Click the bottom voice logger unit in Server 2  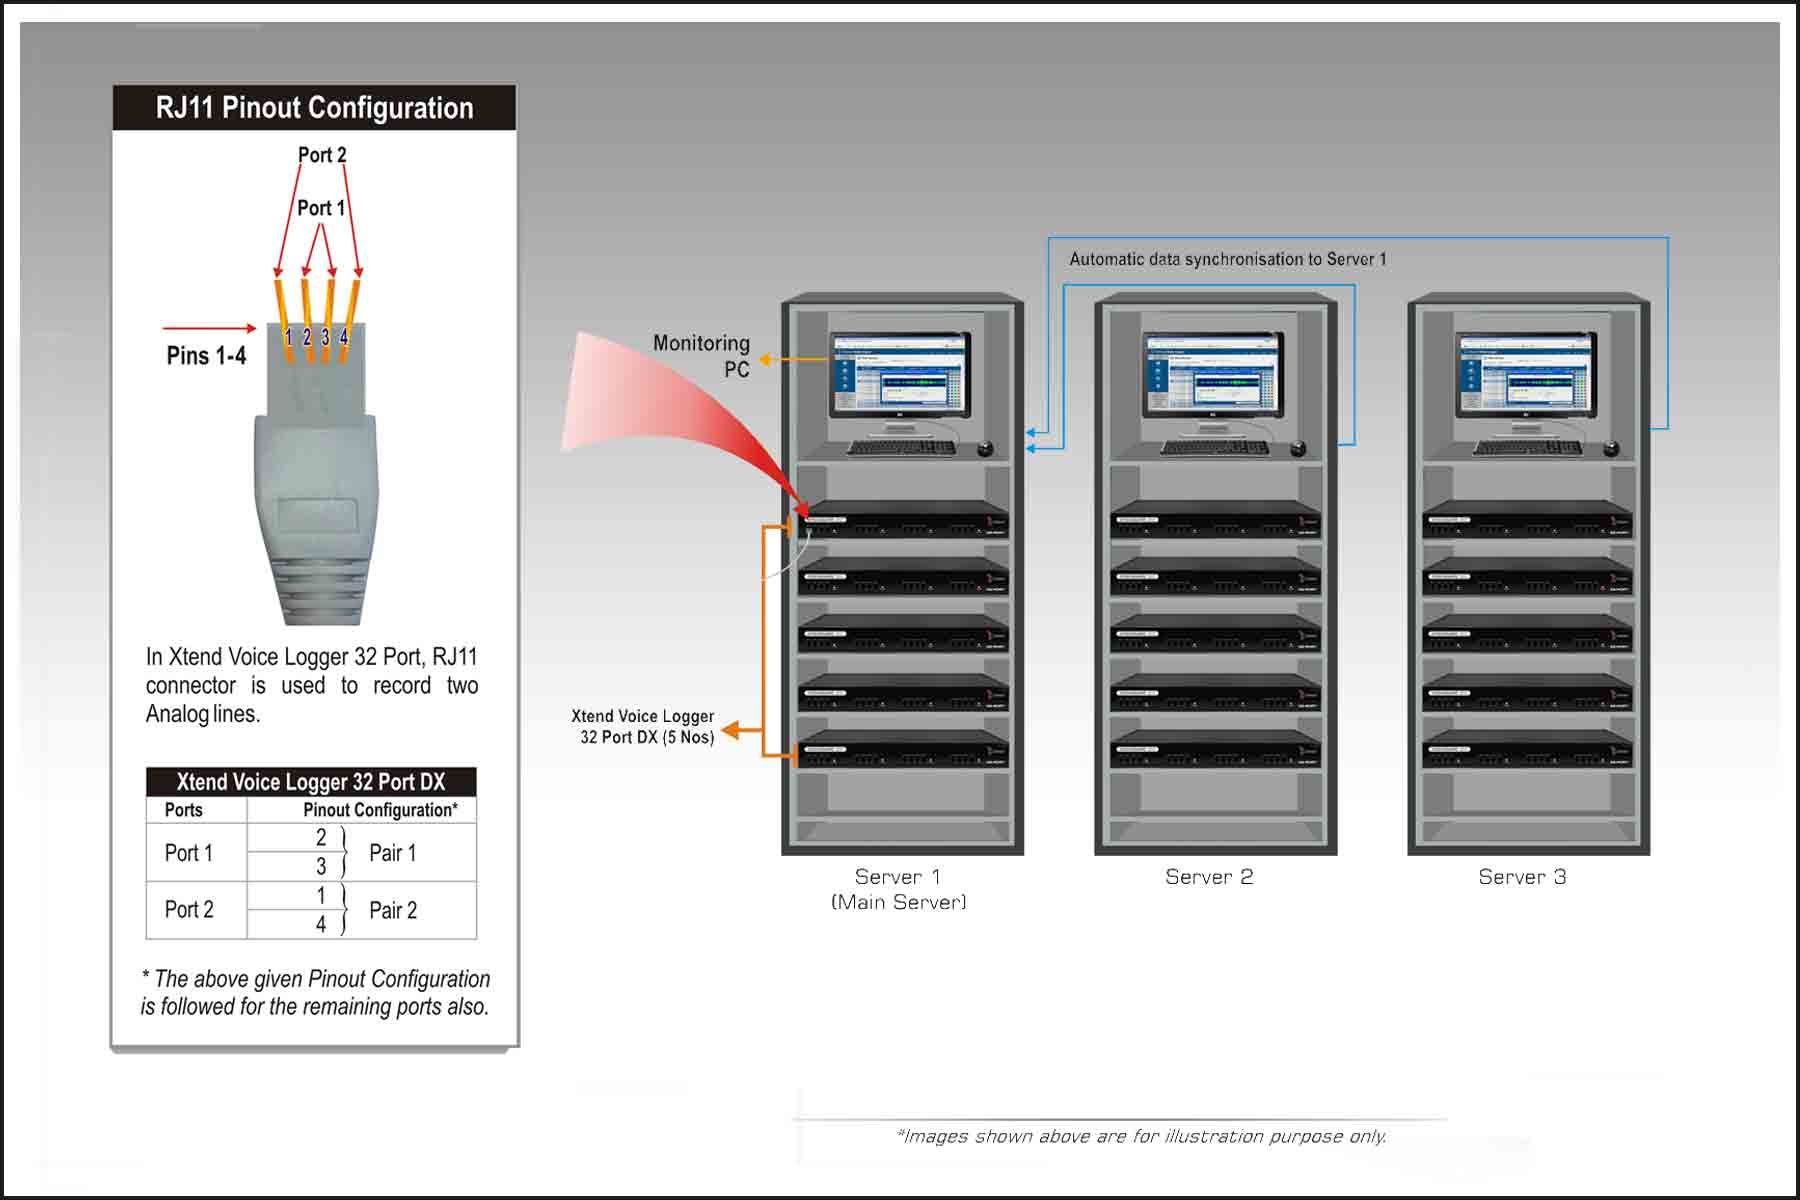pyautogui.click(x=1216, y=749)
